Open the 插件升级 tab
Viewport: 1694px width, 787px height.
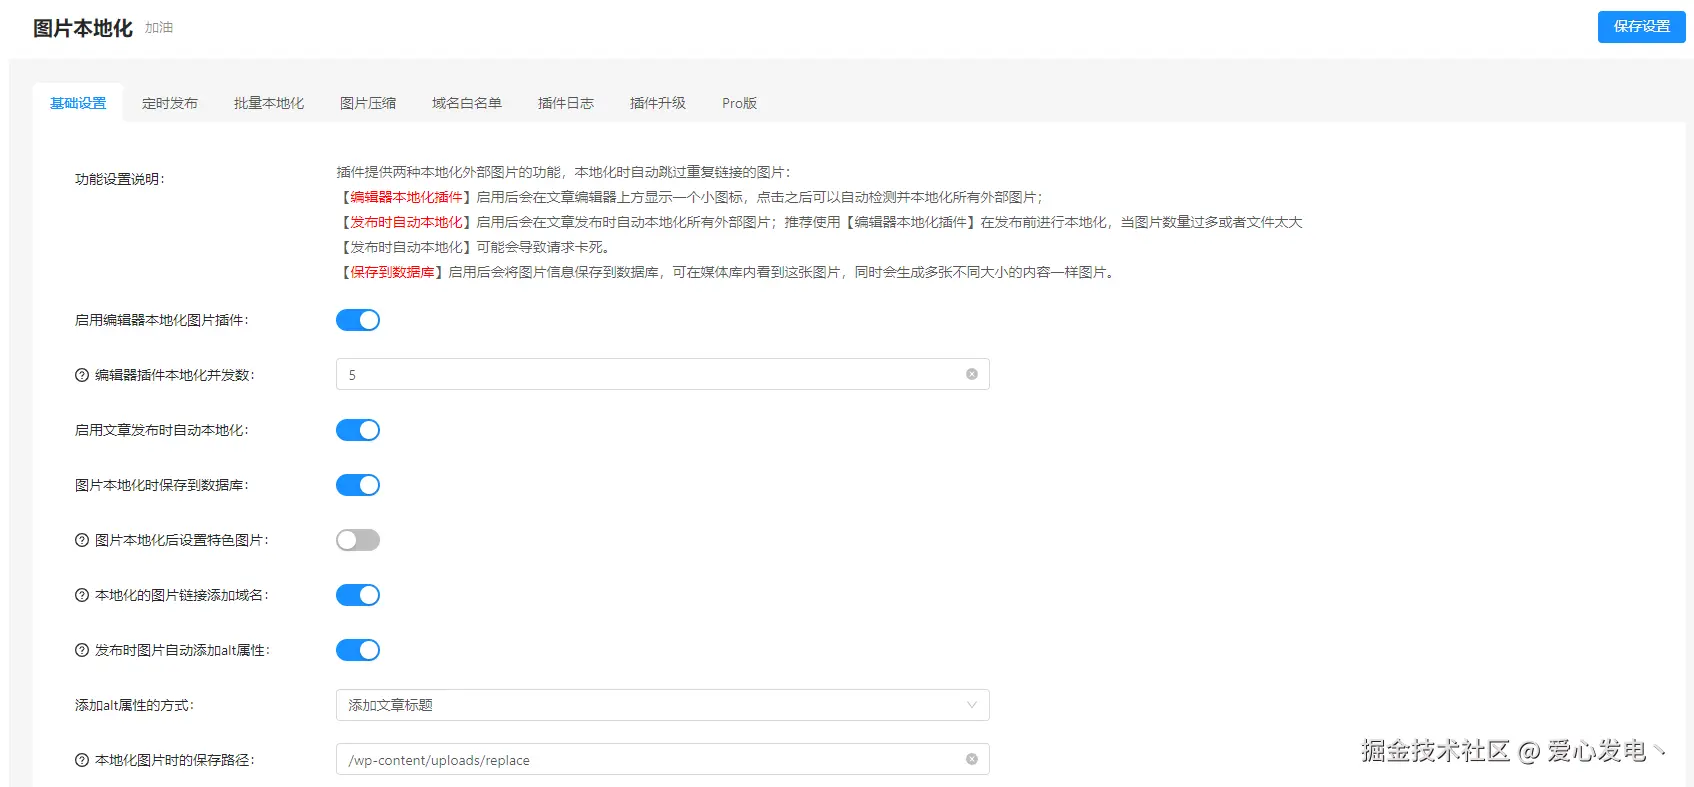(x=658, y=103)
